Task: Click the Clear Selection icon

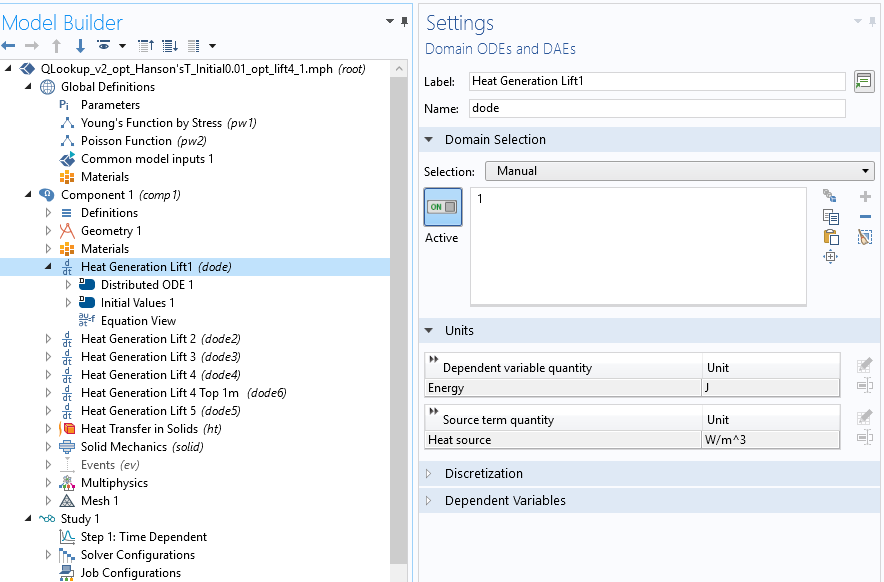Action: [865, 237]
